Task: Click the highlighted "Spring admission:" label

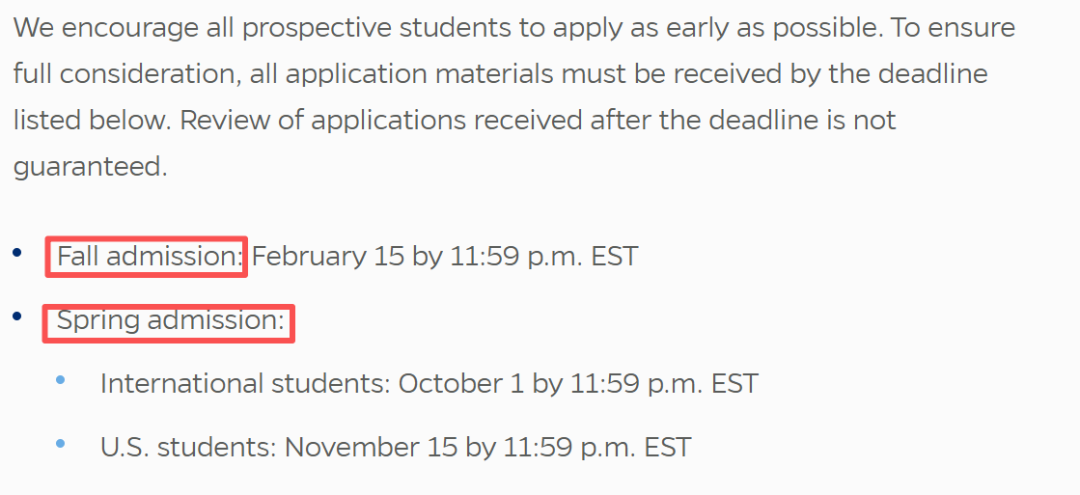Action: [x=168, y=321]
